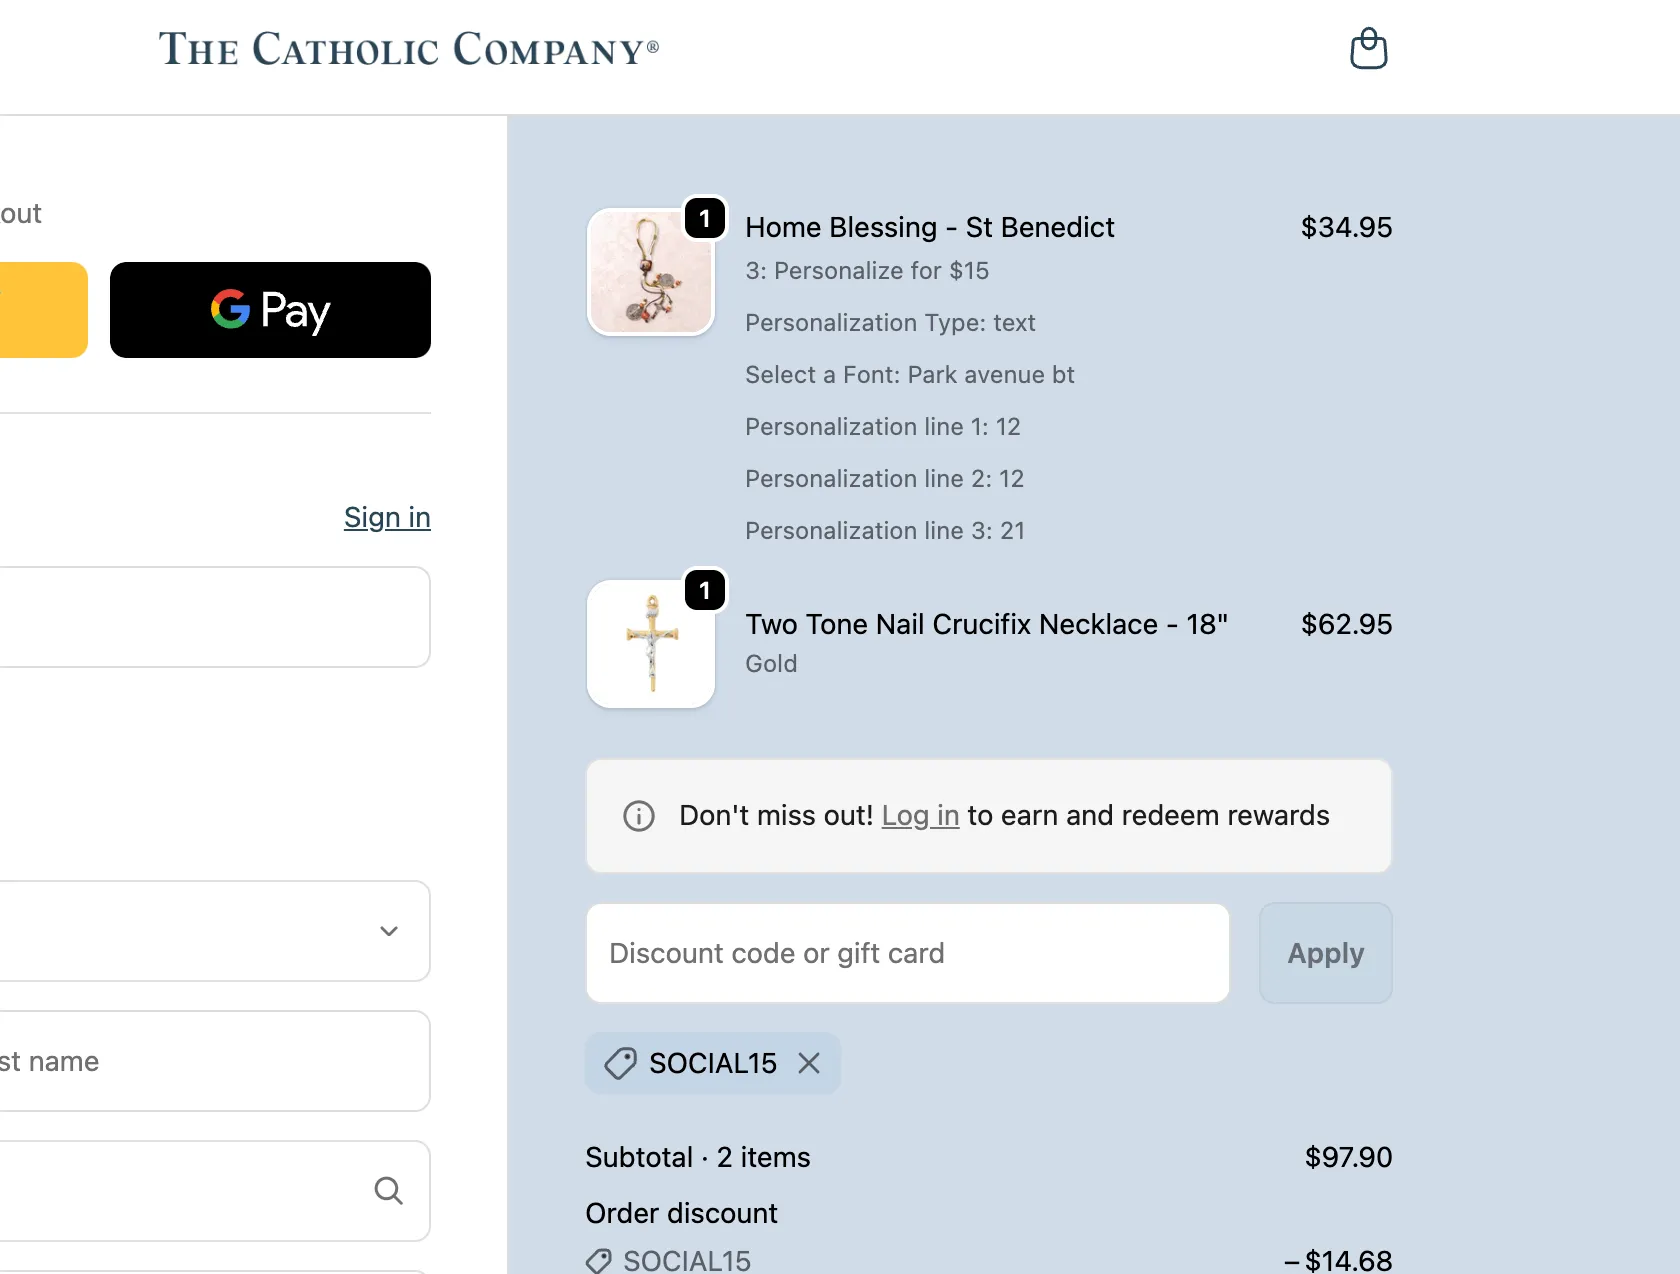Click the order discount SOCIAL15 tag icon
This screenshot has width=1680, height=1274.
point(599,1261)
